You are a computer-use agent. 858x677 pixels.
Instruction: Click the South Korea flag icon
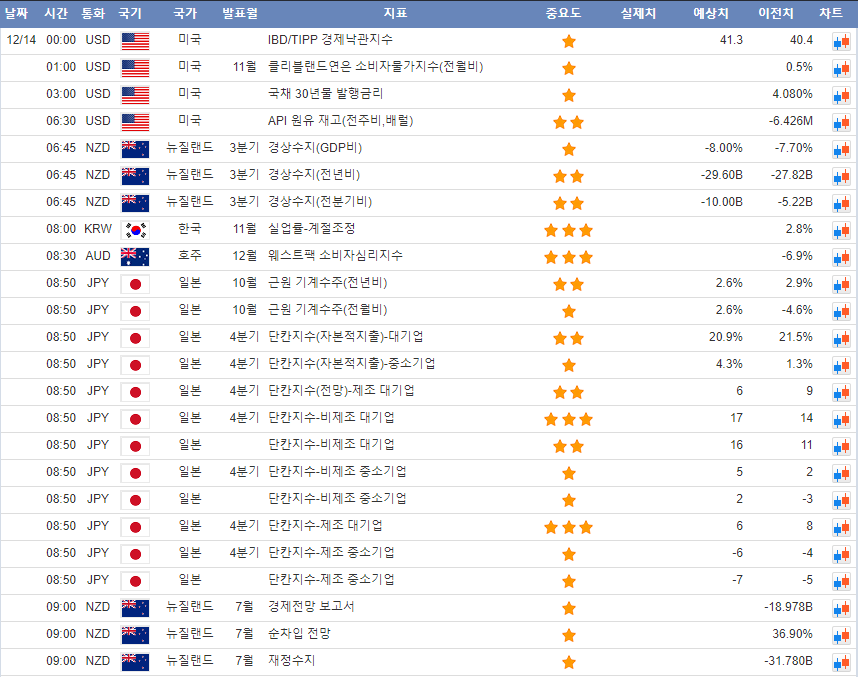click(135, 229)
